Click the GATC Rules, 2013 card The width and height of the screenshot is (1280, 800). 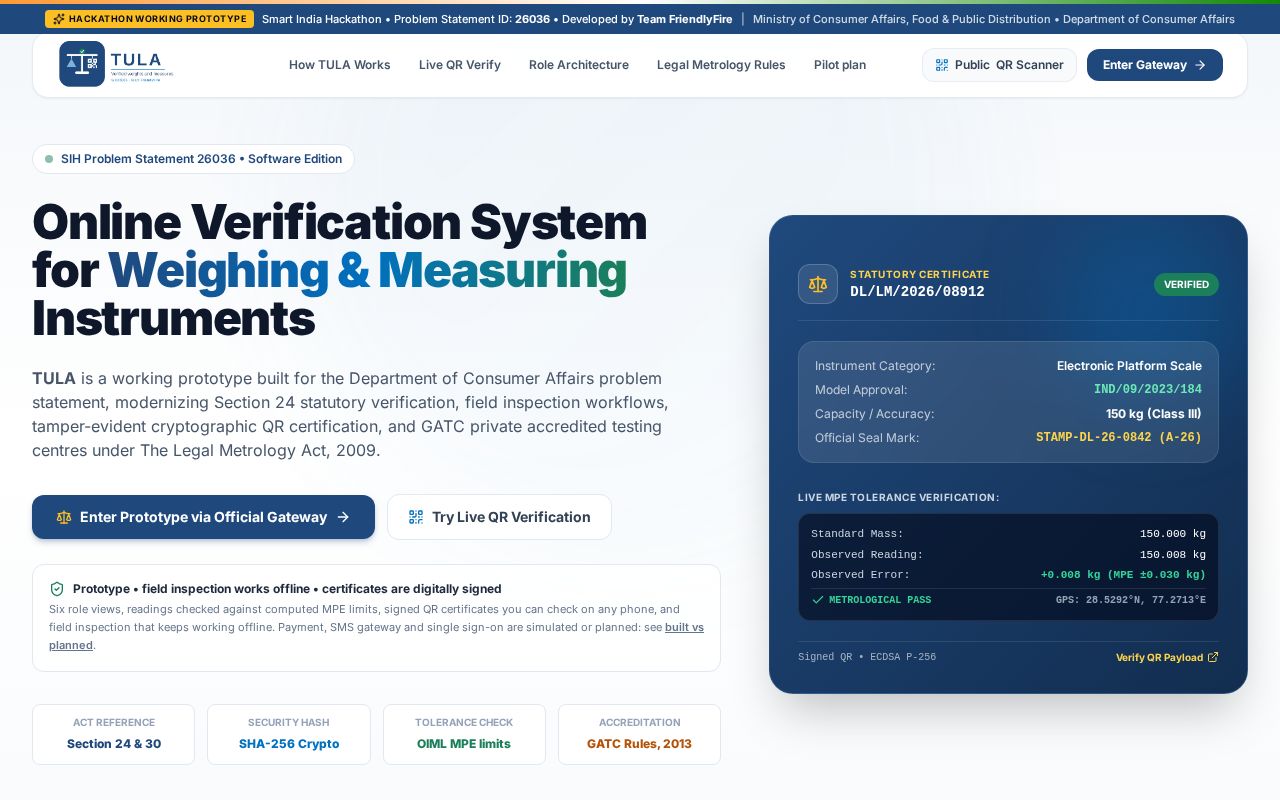(x=639, y=734)
